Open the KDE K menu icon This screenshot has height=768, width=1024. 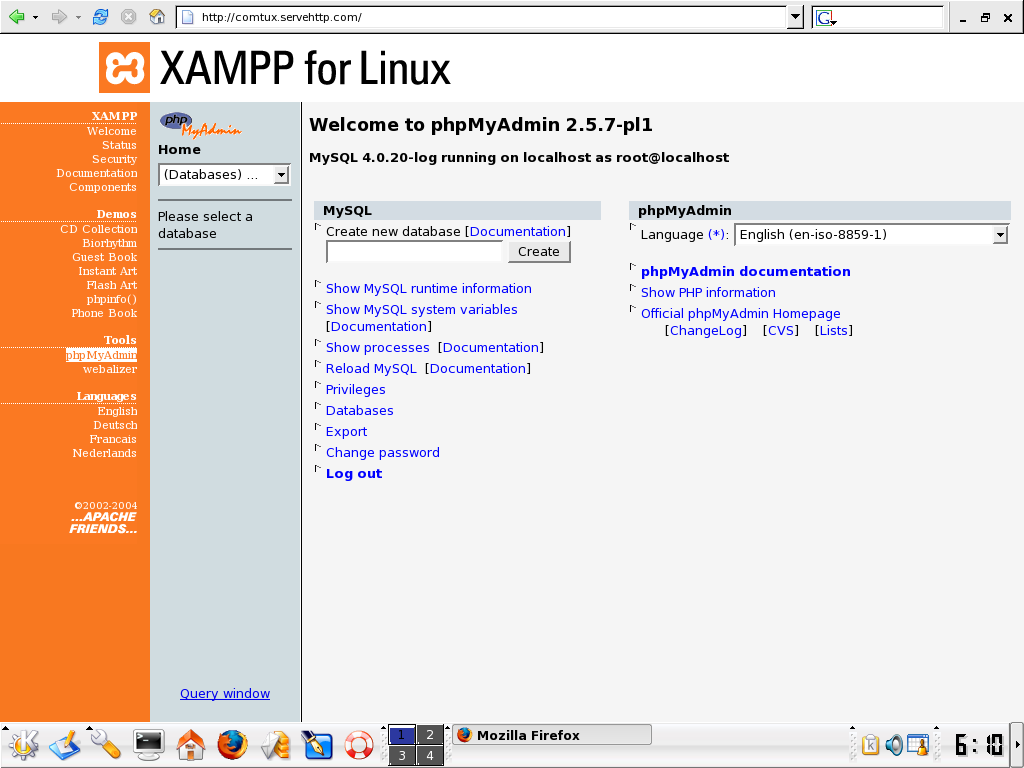(23, 744)
